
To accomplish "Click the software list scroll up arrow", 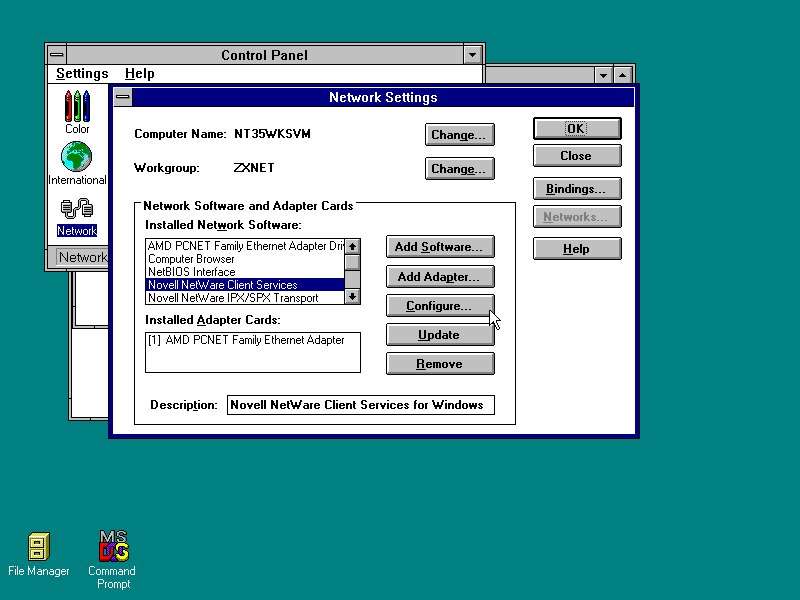I will click(x=353, y=246).
